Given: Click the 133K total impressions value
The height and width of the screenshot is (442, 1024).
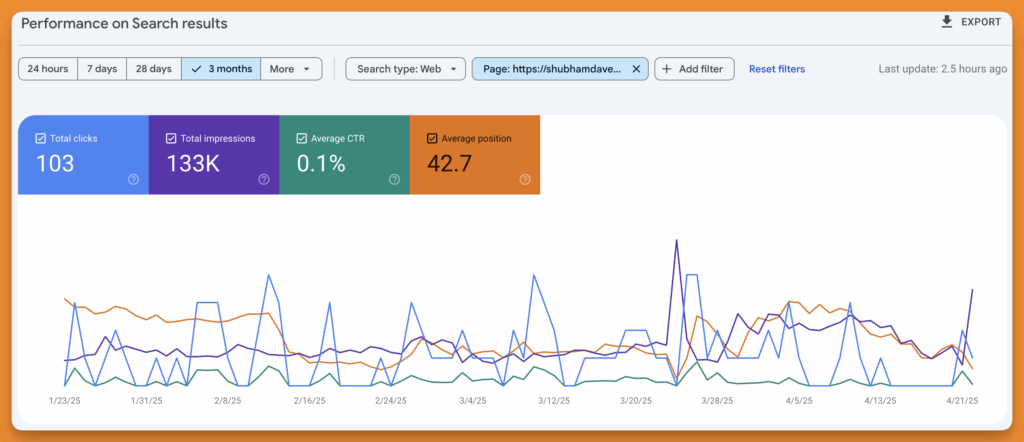Looking at the screenshot, I should pyautogui.click(x=193, y=163).
